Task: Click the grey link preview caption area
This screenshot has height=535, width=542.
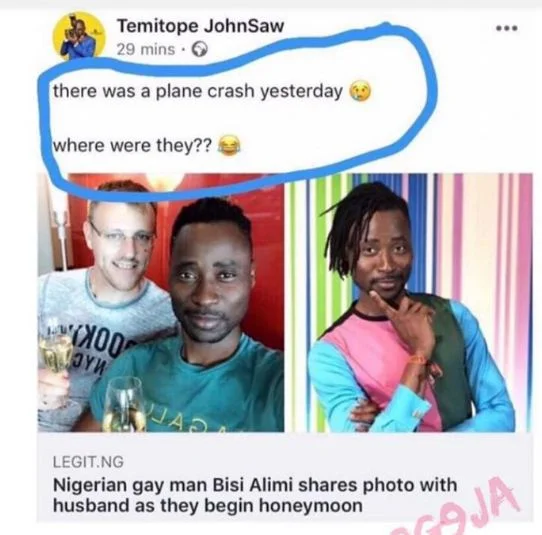Action: click(284, 477)
